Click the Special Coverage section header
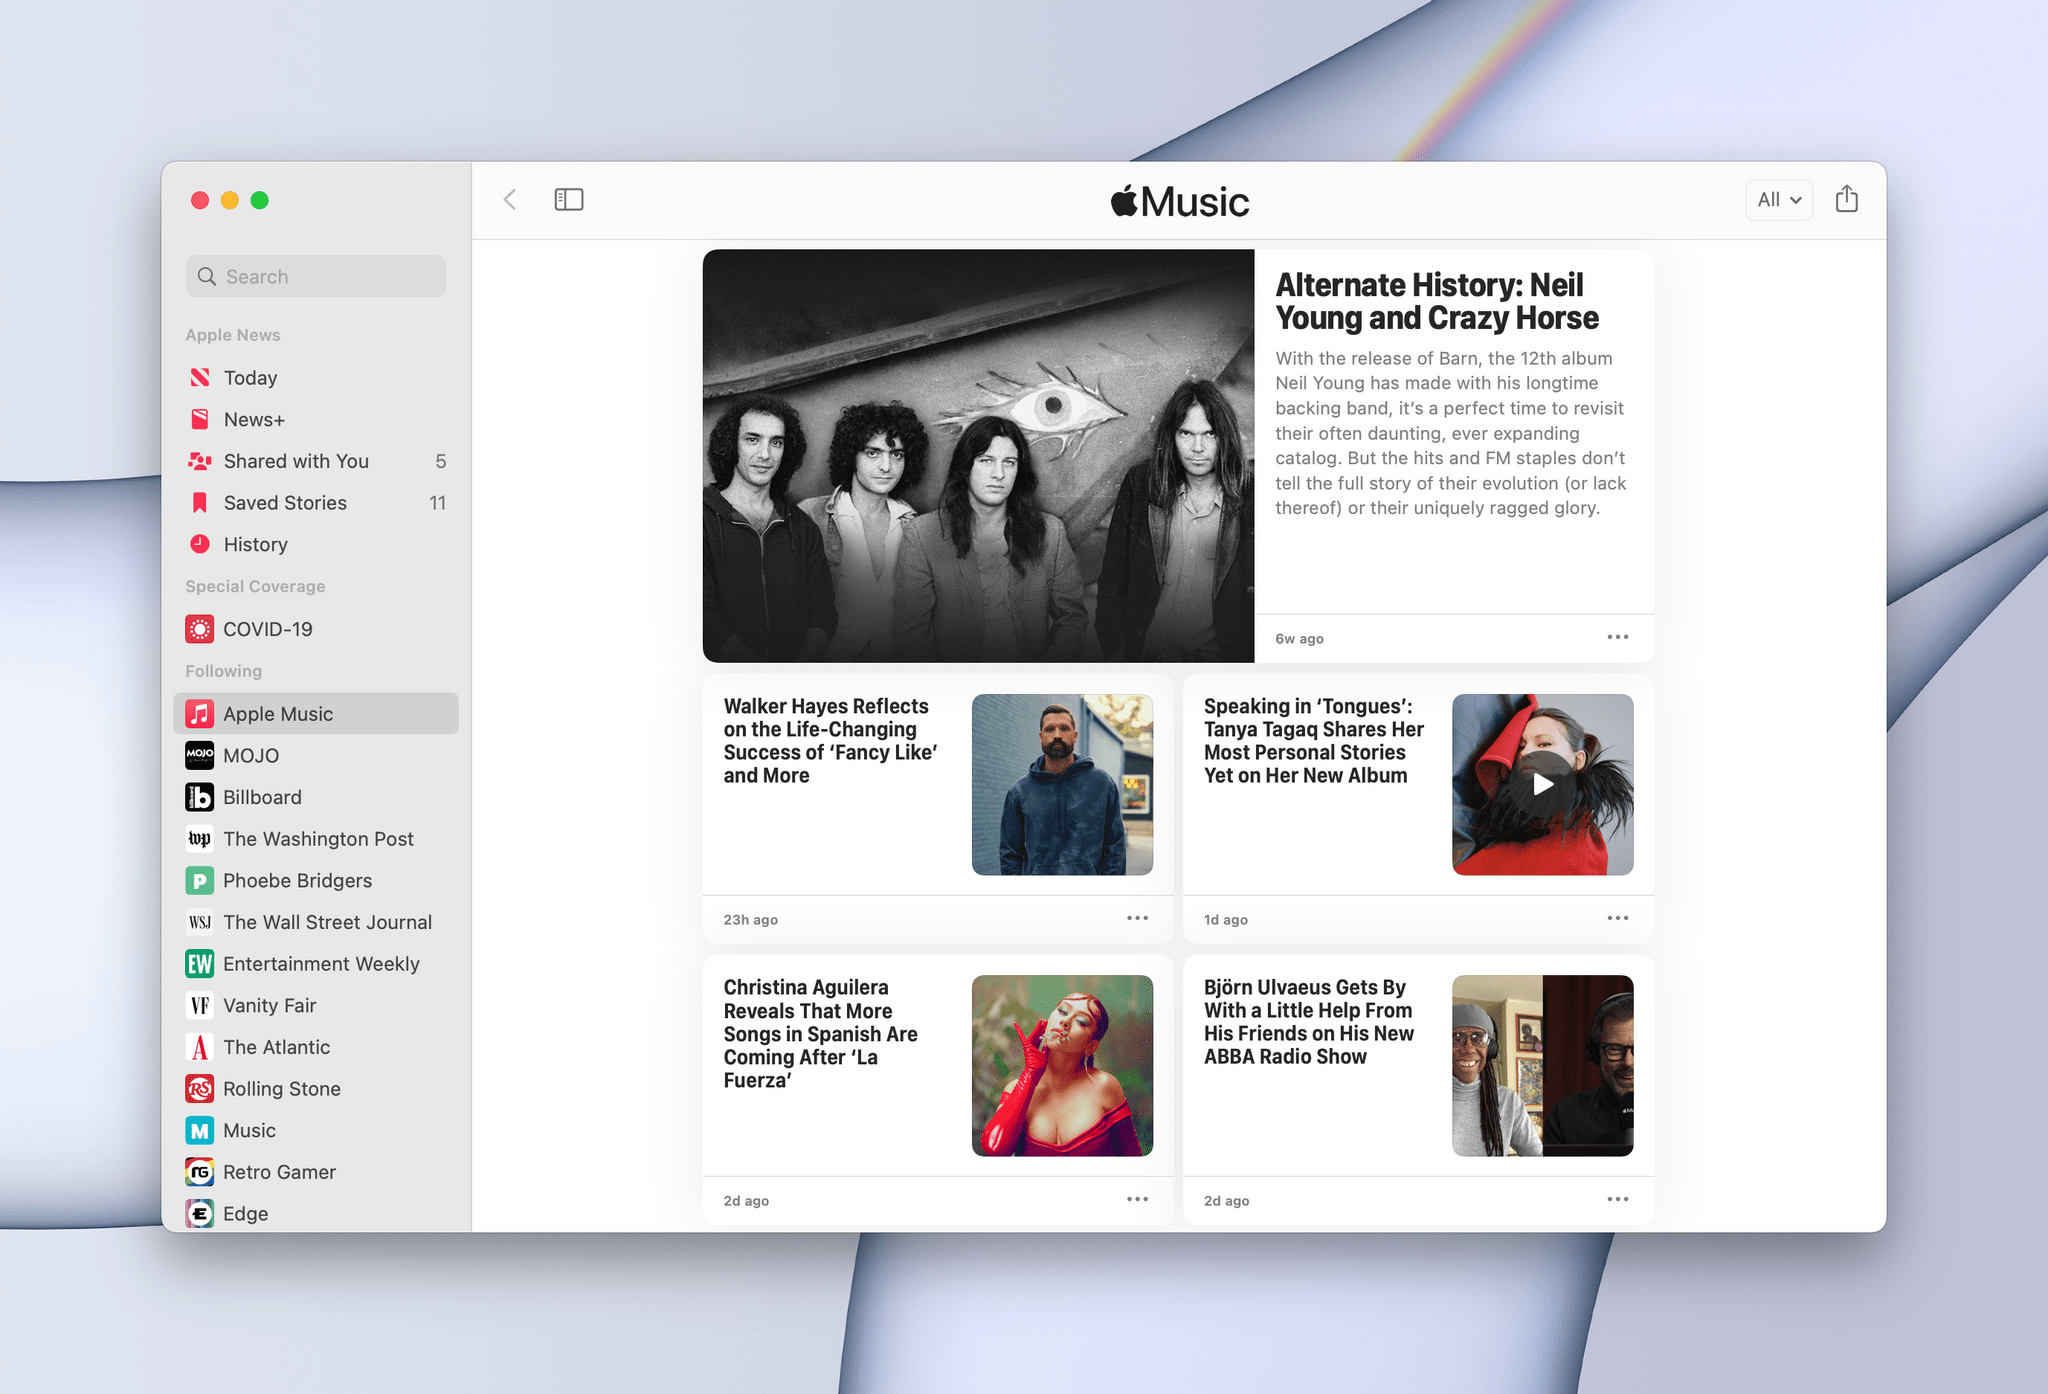 255,586
